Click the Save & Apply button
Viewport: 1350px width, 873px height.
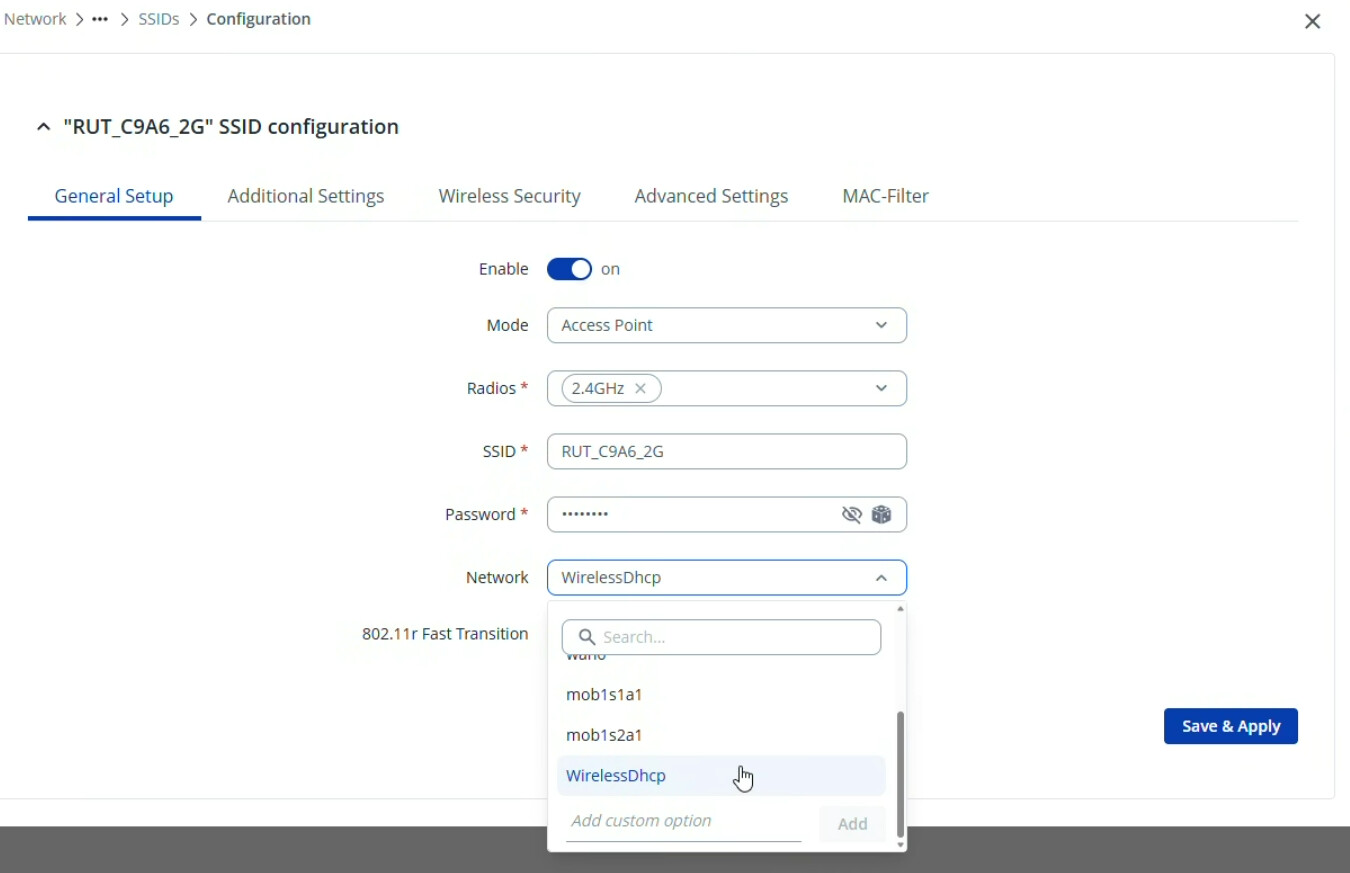click(1230, 726)
